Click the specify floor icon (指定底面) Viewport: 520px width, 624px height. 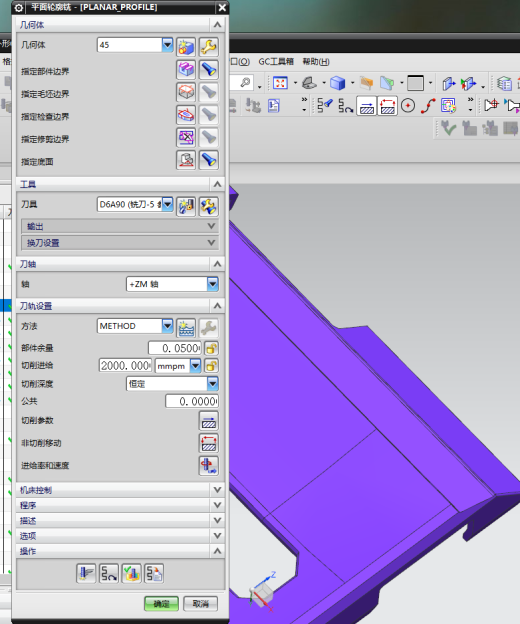[186, 160]
